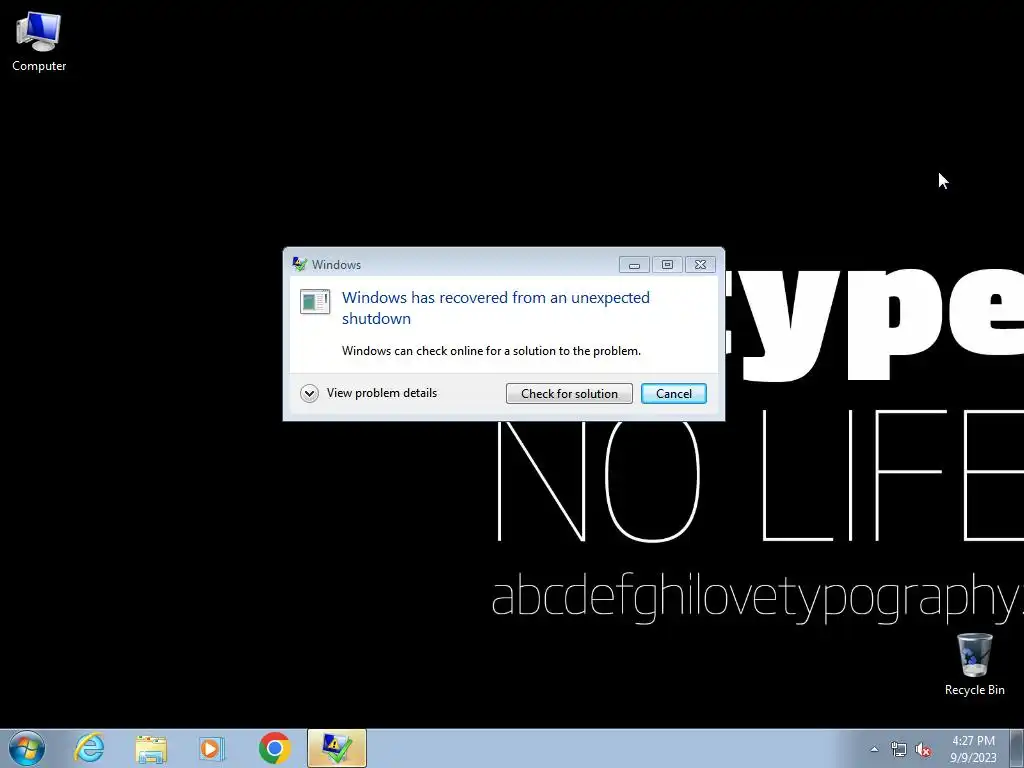Click 'Windows can check online' message text

pyautogui.click(x=491, y=351)
